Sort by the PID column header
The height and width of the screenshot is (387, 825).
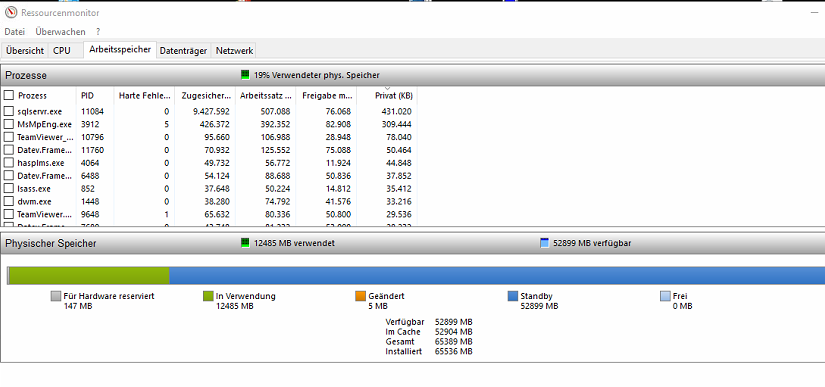[95, 96]
